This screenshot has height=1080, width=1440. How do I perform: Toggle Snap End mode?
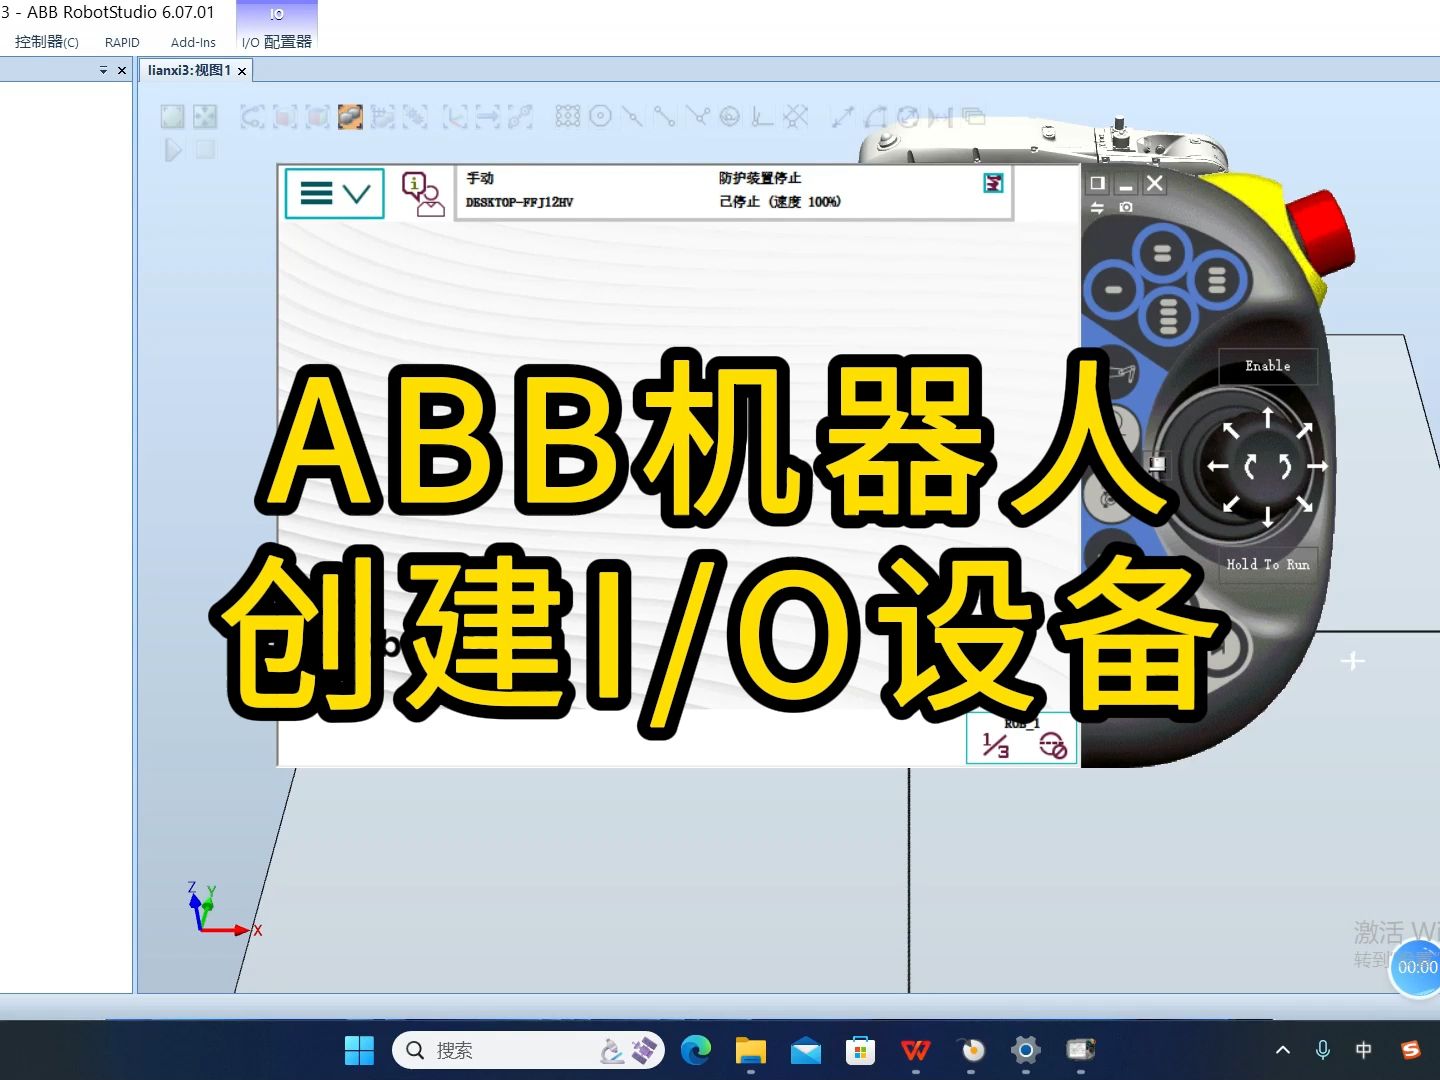(x=665, y=117)
